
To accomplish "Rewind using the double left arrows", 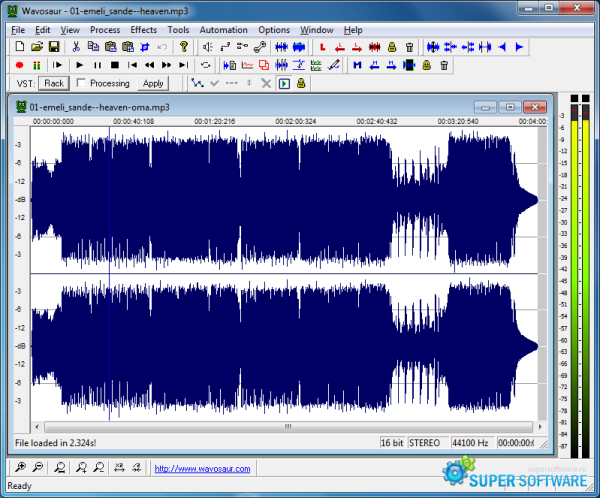I will [x=149, y=65].
